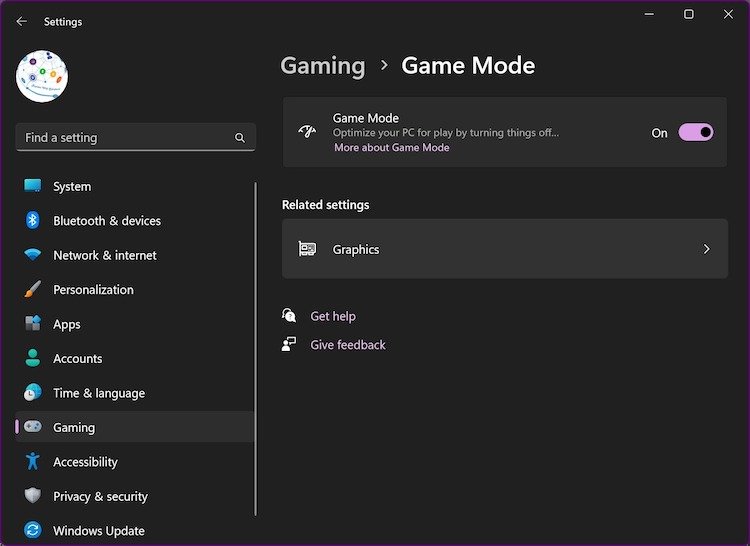Click the Privacy & security shield icon
The height and width of the screenshot is (546, 750).
pyautogui.click(x=33, y=496)
